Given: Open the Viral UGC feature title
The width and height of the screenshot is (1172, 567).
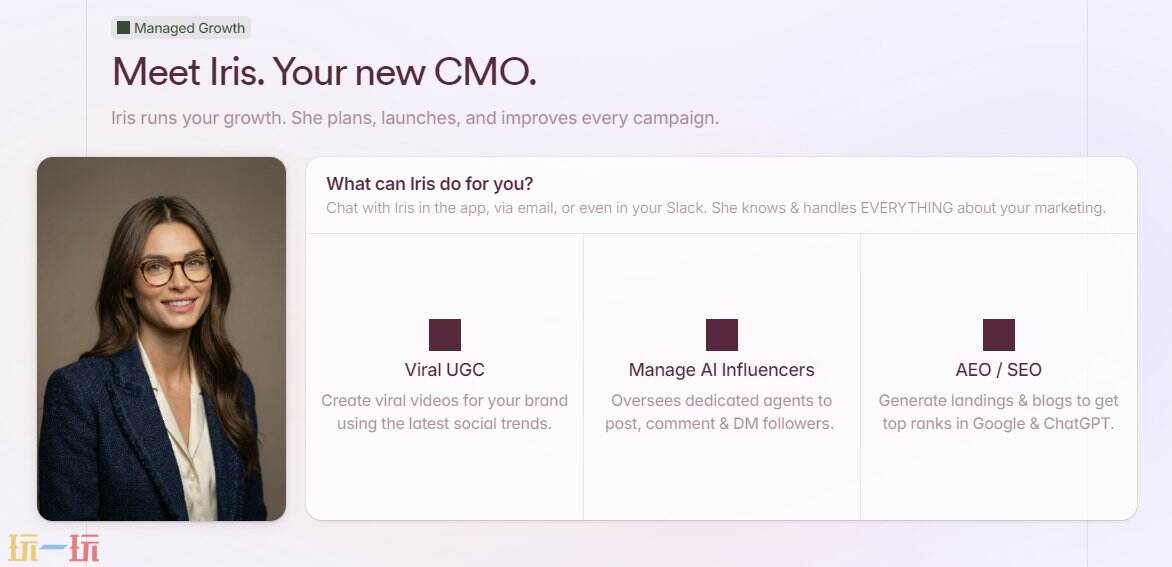Looking at the screenshot, I should click(x=444, y=370).
